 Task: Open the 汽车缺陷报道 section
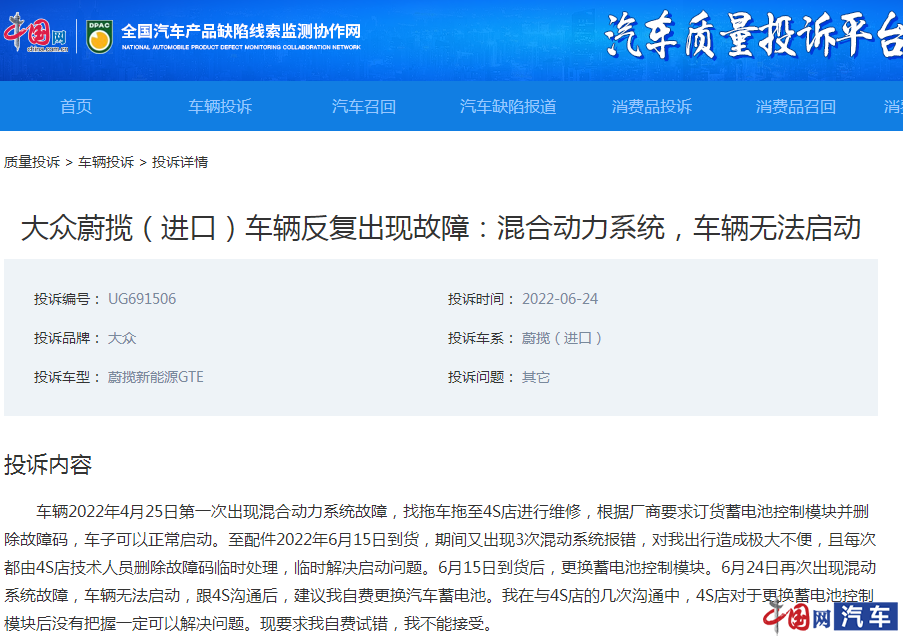coord(510,106)
